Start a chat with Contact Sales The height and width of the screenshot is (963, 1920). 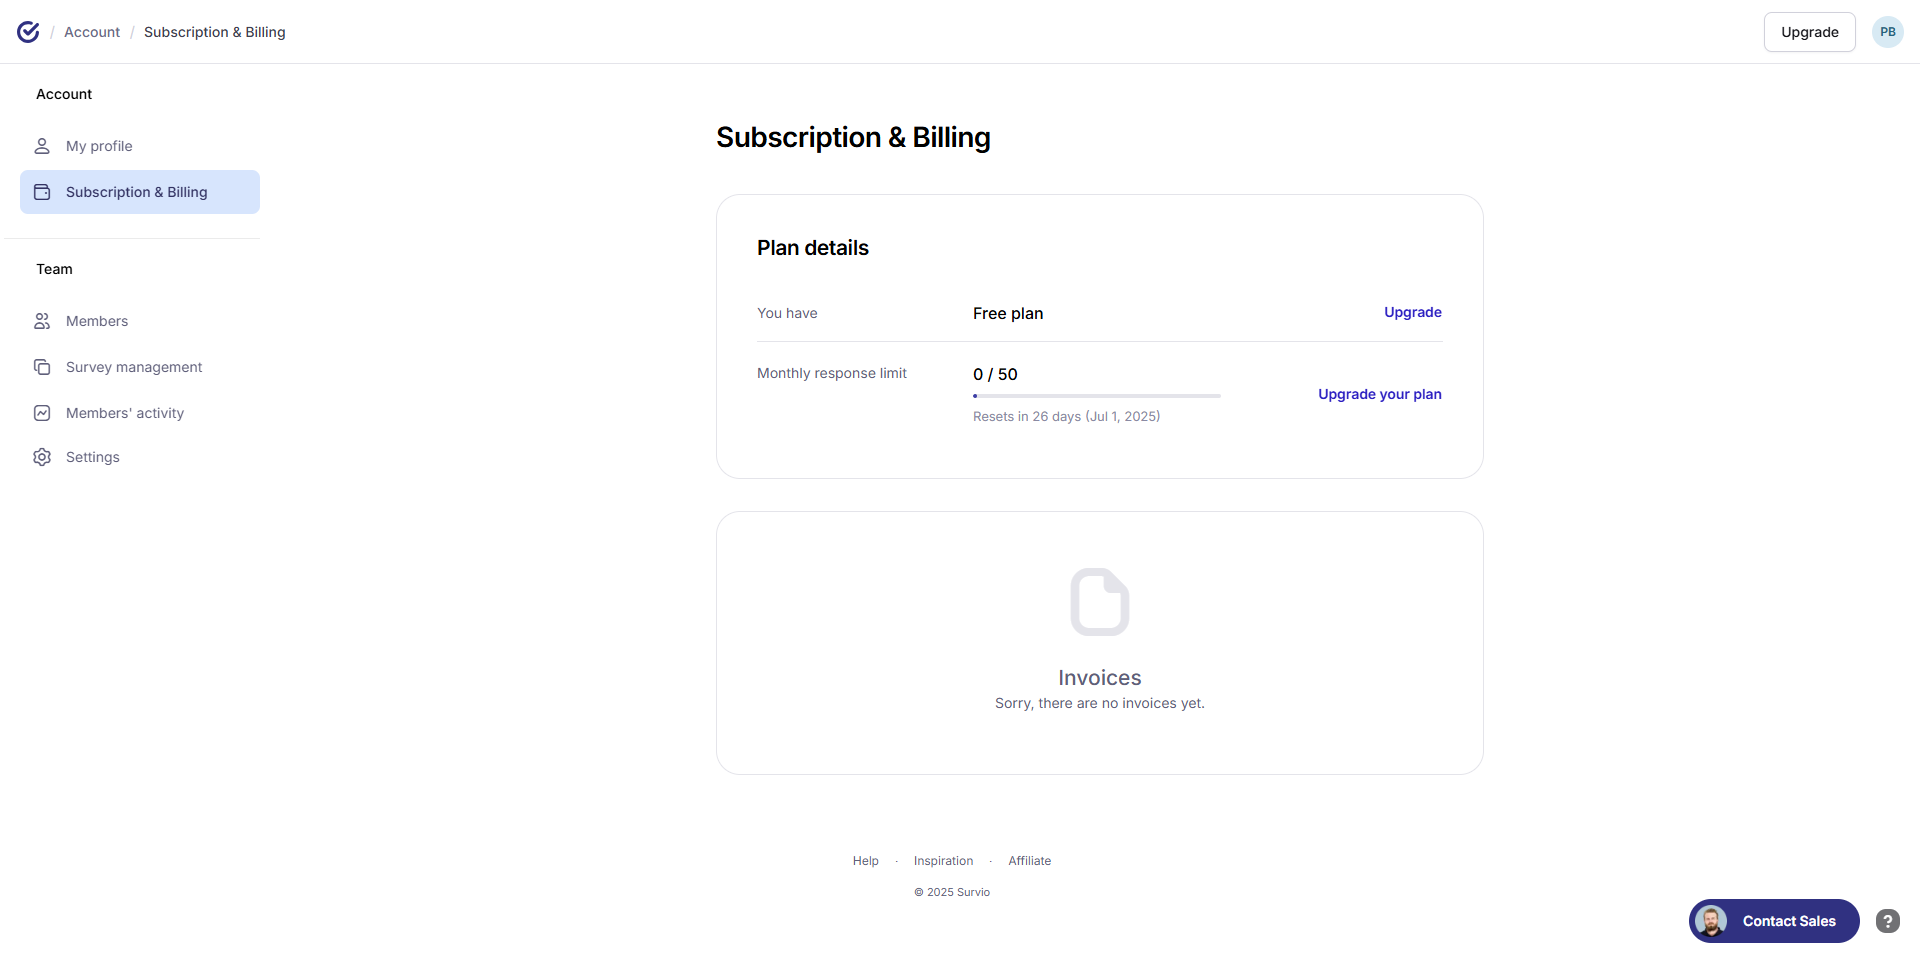tap(1774, 921)
